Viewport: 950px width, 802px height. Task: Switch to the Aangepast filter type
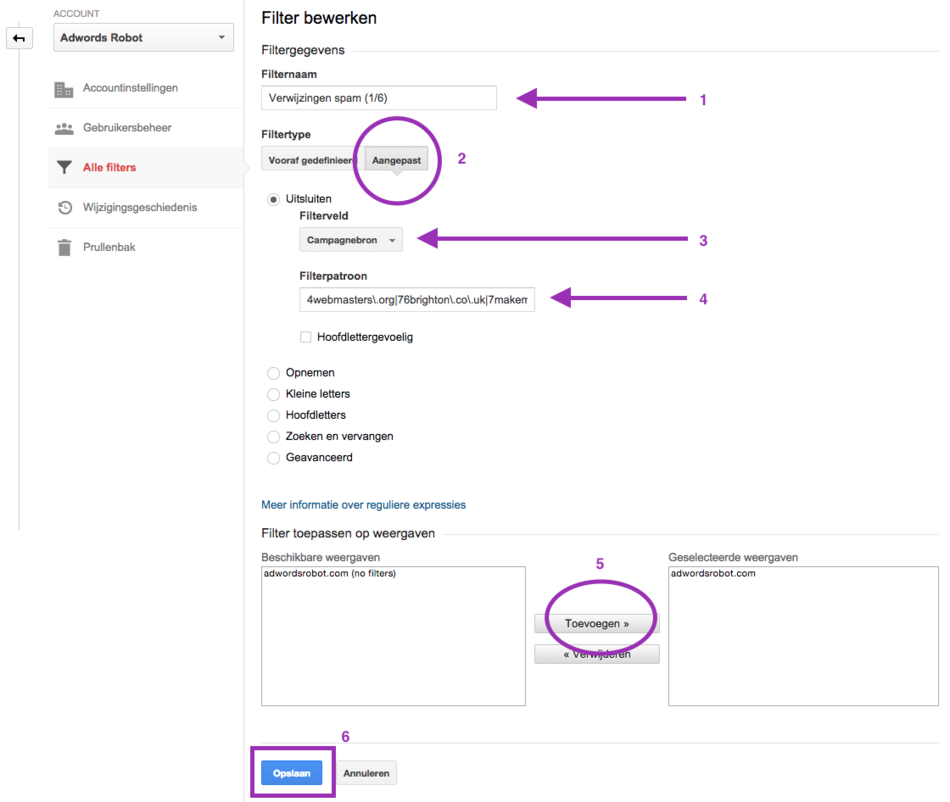tap(397, 160)
